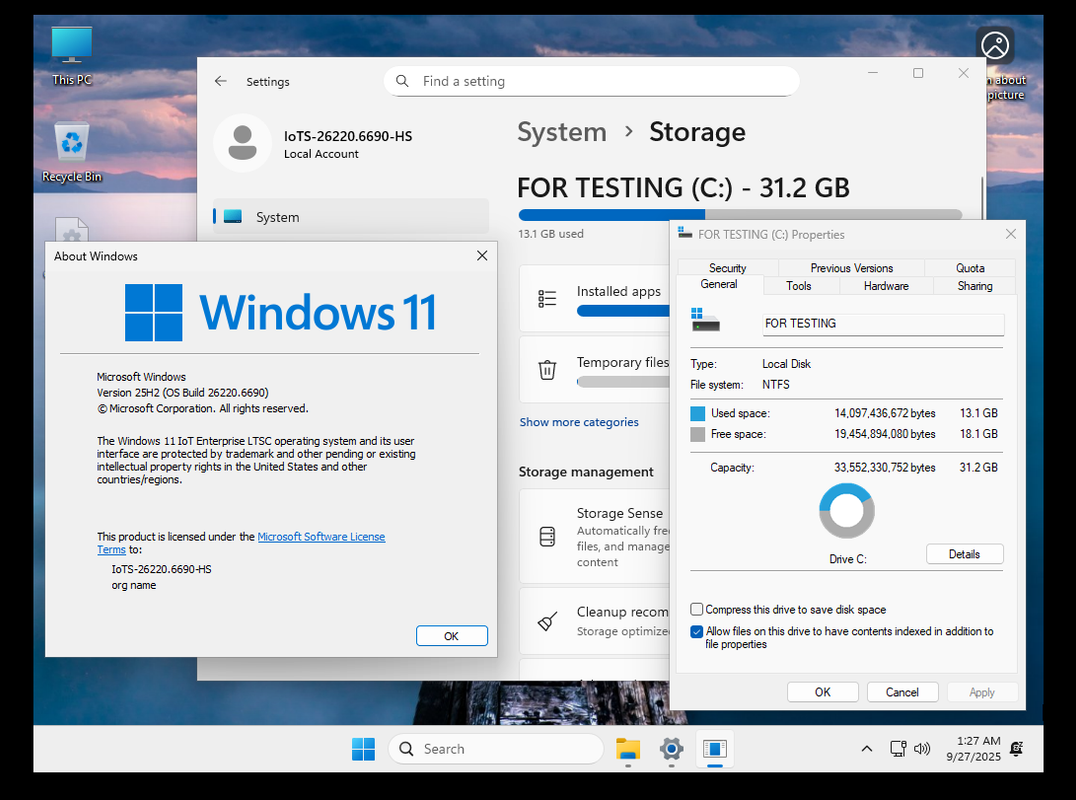This screenshot has height=800, width=1076.
Task: Click the gray Free space color swatch
Action: pyautogui.click(x=697, y=434)
